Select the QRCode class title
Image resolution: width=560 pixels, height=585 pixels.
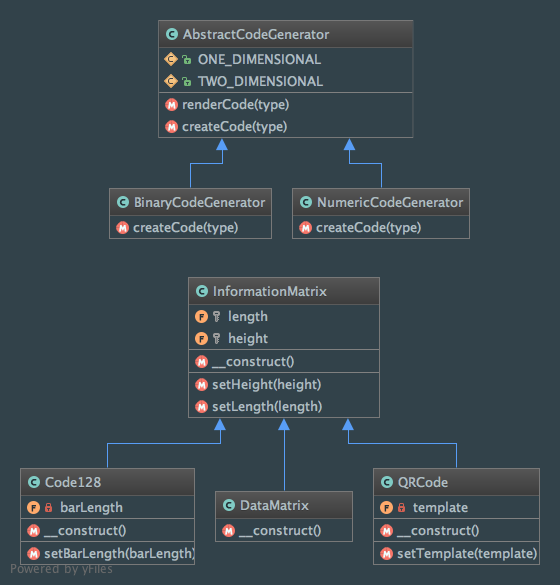point(423,482)
